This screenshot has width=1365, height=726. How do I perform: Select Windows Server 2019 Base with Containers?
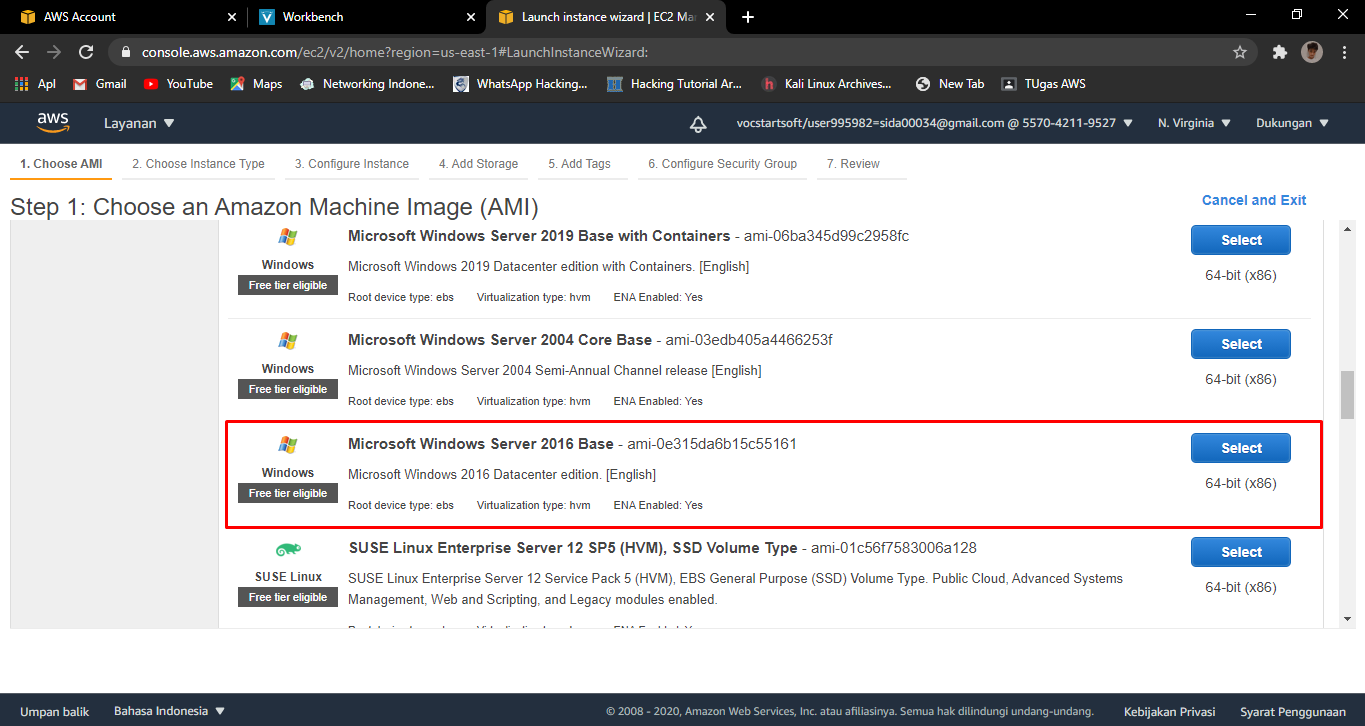pyautogui.click(x=1240, y=240)
